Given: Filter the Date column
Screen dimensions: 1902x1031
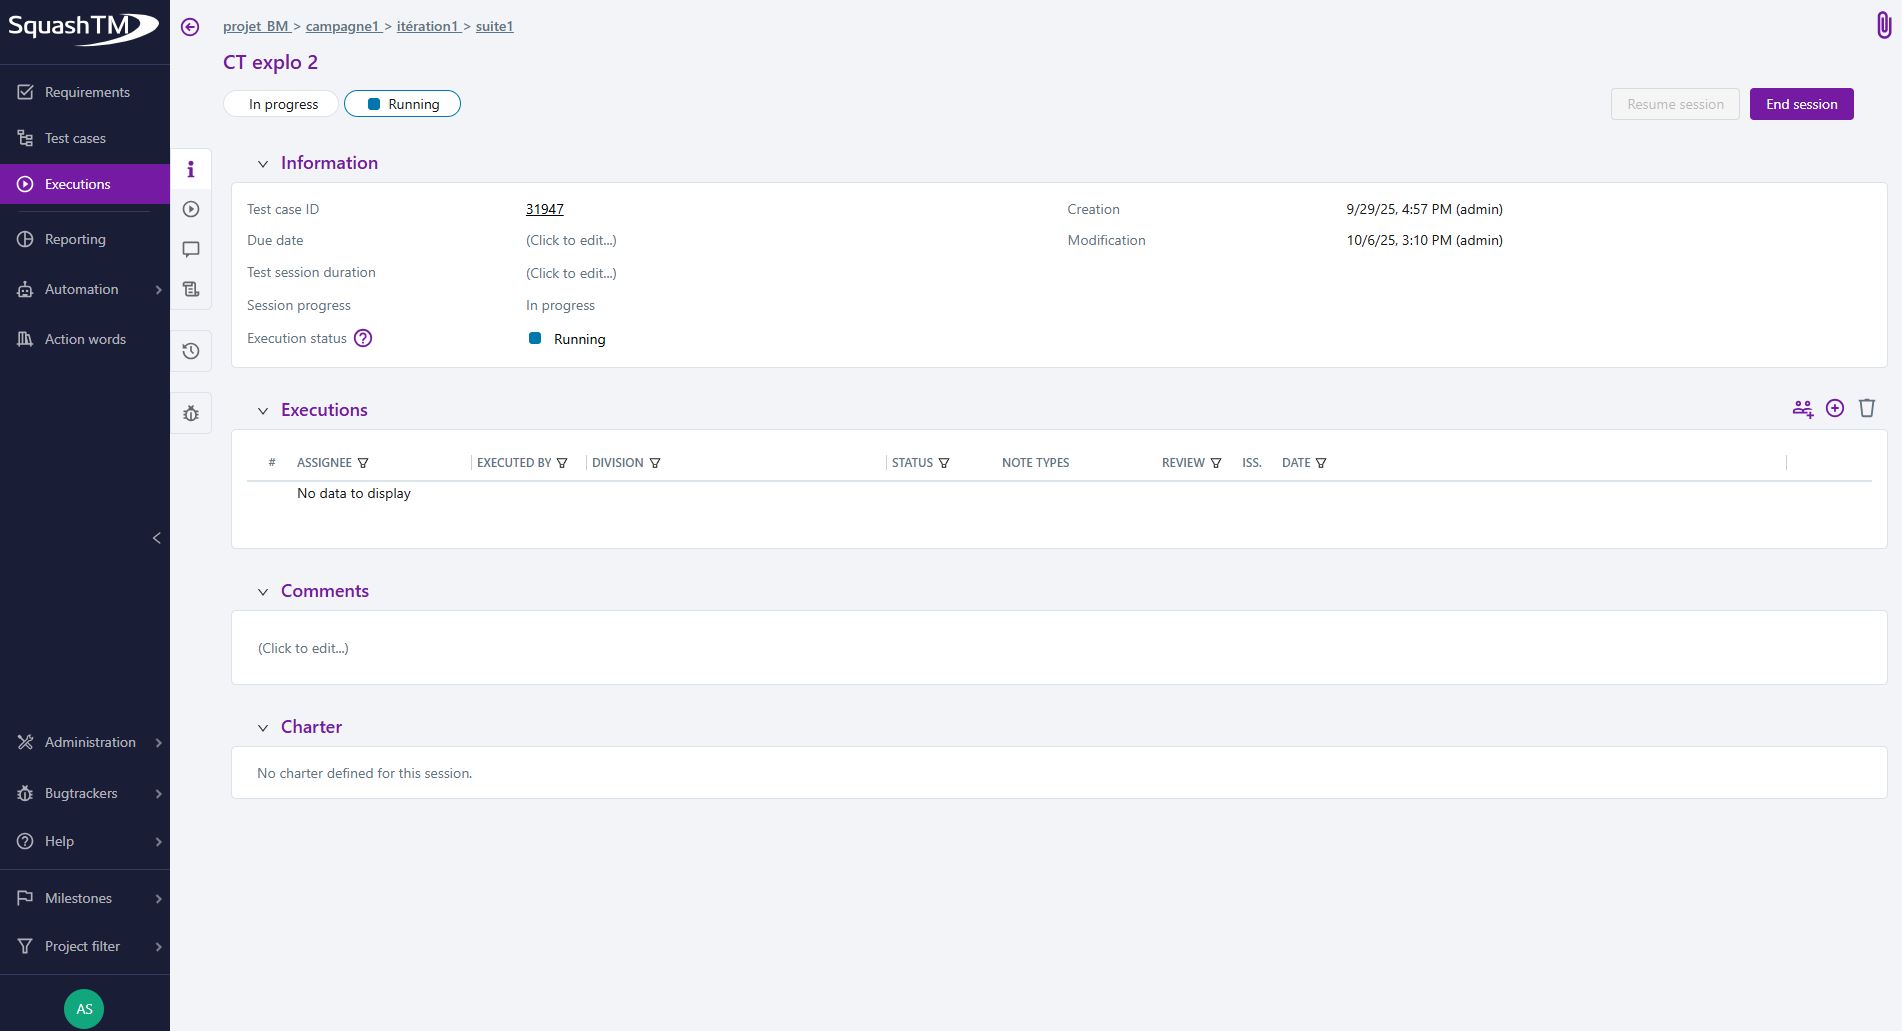Looking at the screenshot, I should (1321, 463).
